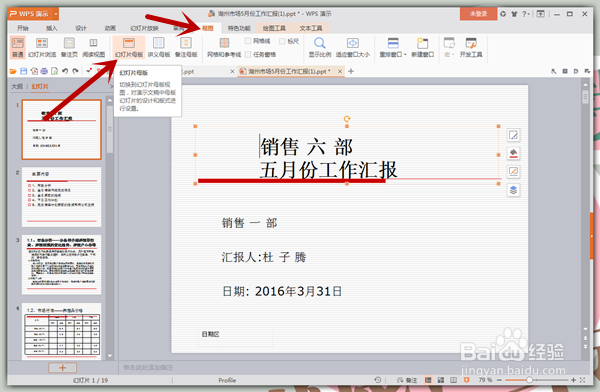Open the Design (设计) ribbon tab

tap(81, 28)
